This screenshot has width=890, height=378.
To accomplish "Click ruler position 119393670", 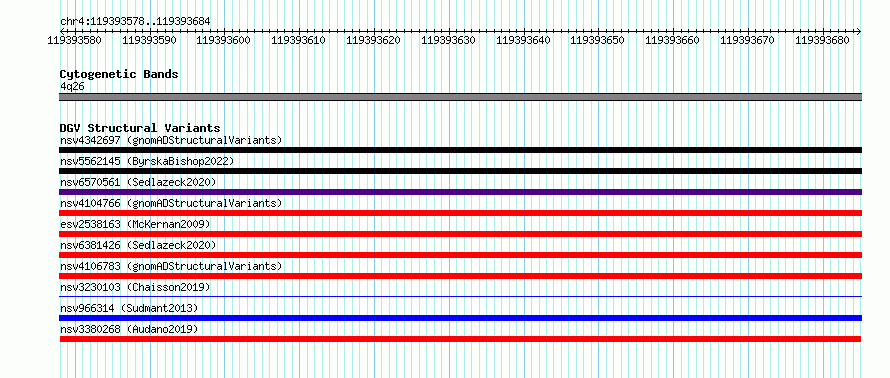I will tap(747, 40).
